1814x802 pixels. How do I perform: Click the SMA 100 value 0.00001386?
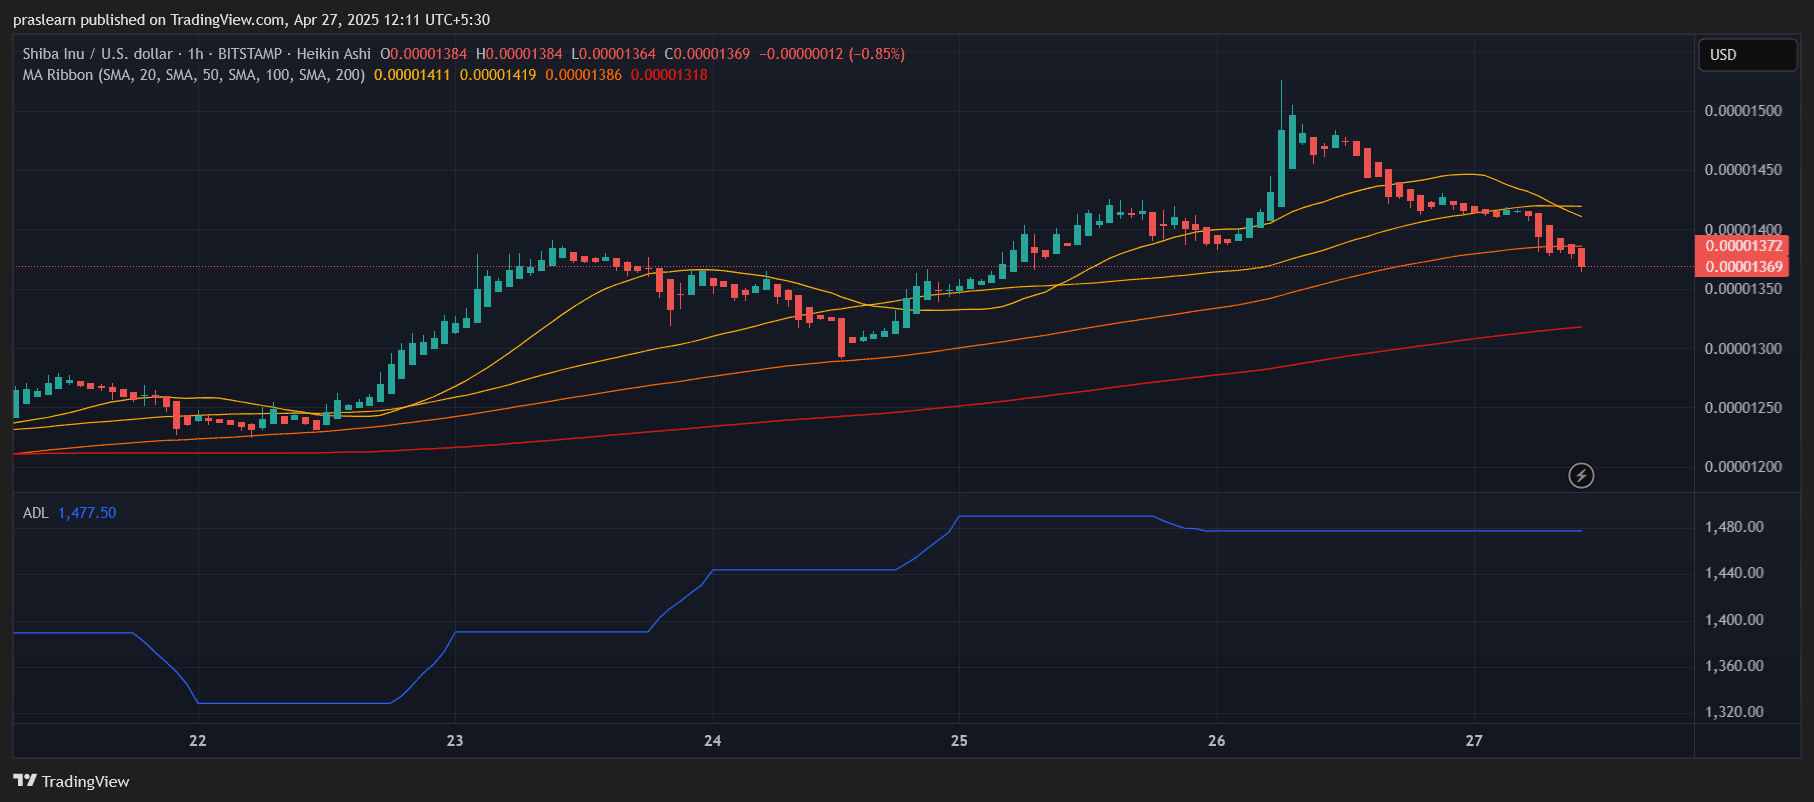[583, 75]
